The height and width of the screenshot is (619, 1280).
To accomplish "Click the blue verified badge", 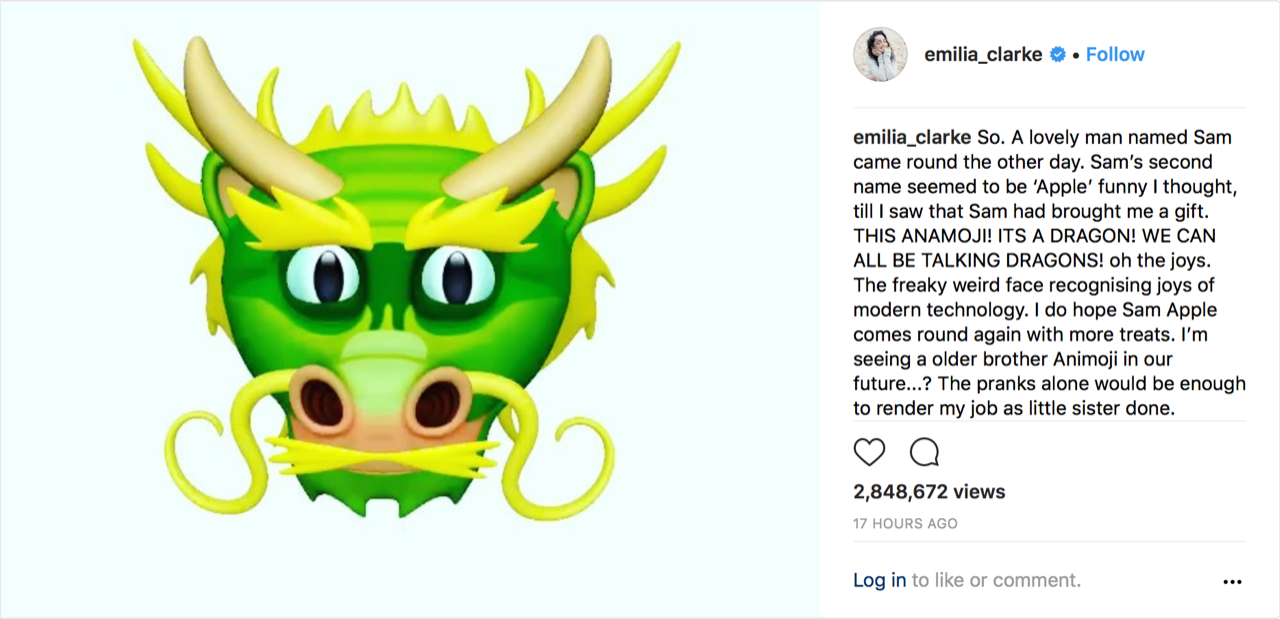I will point(1058,55).
